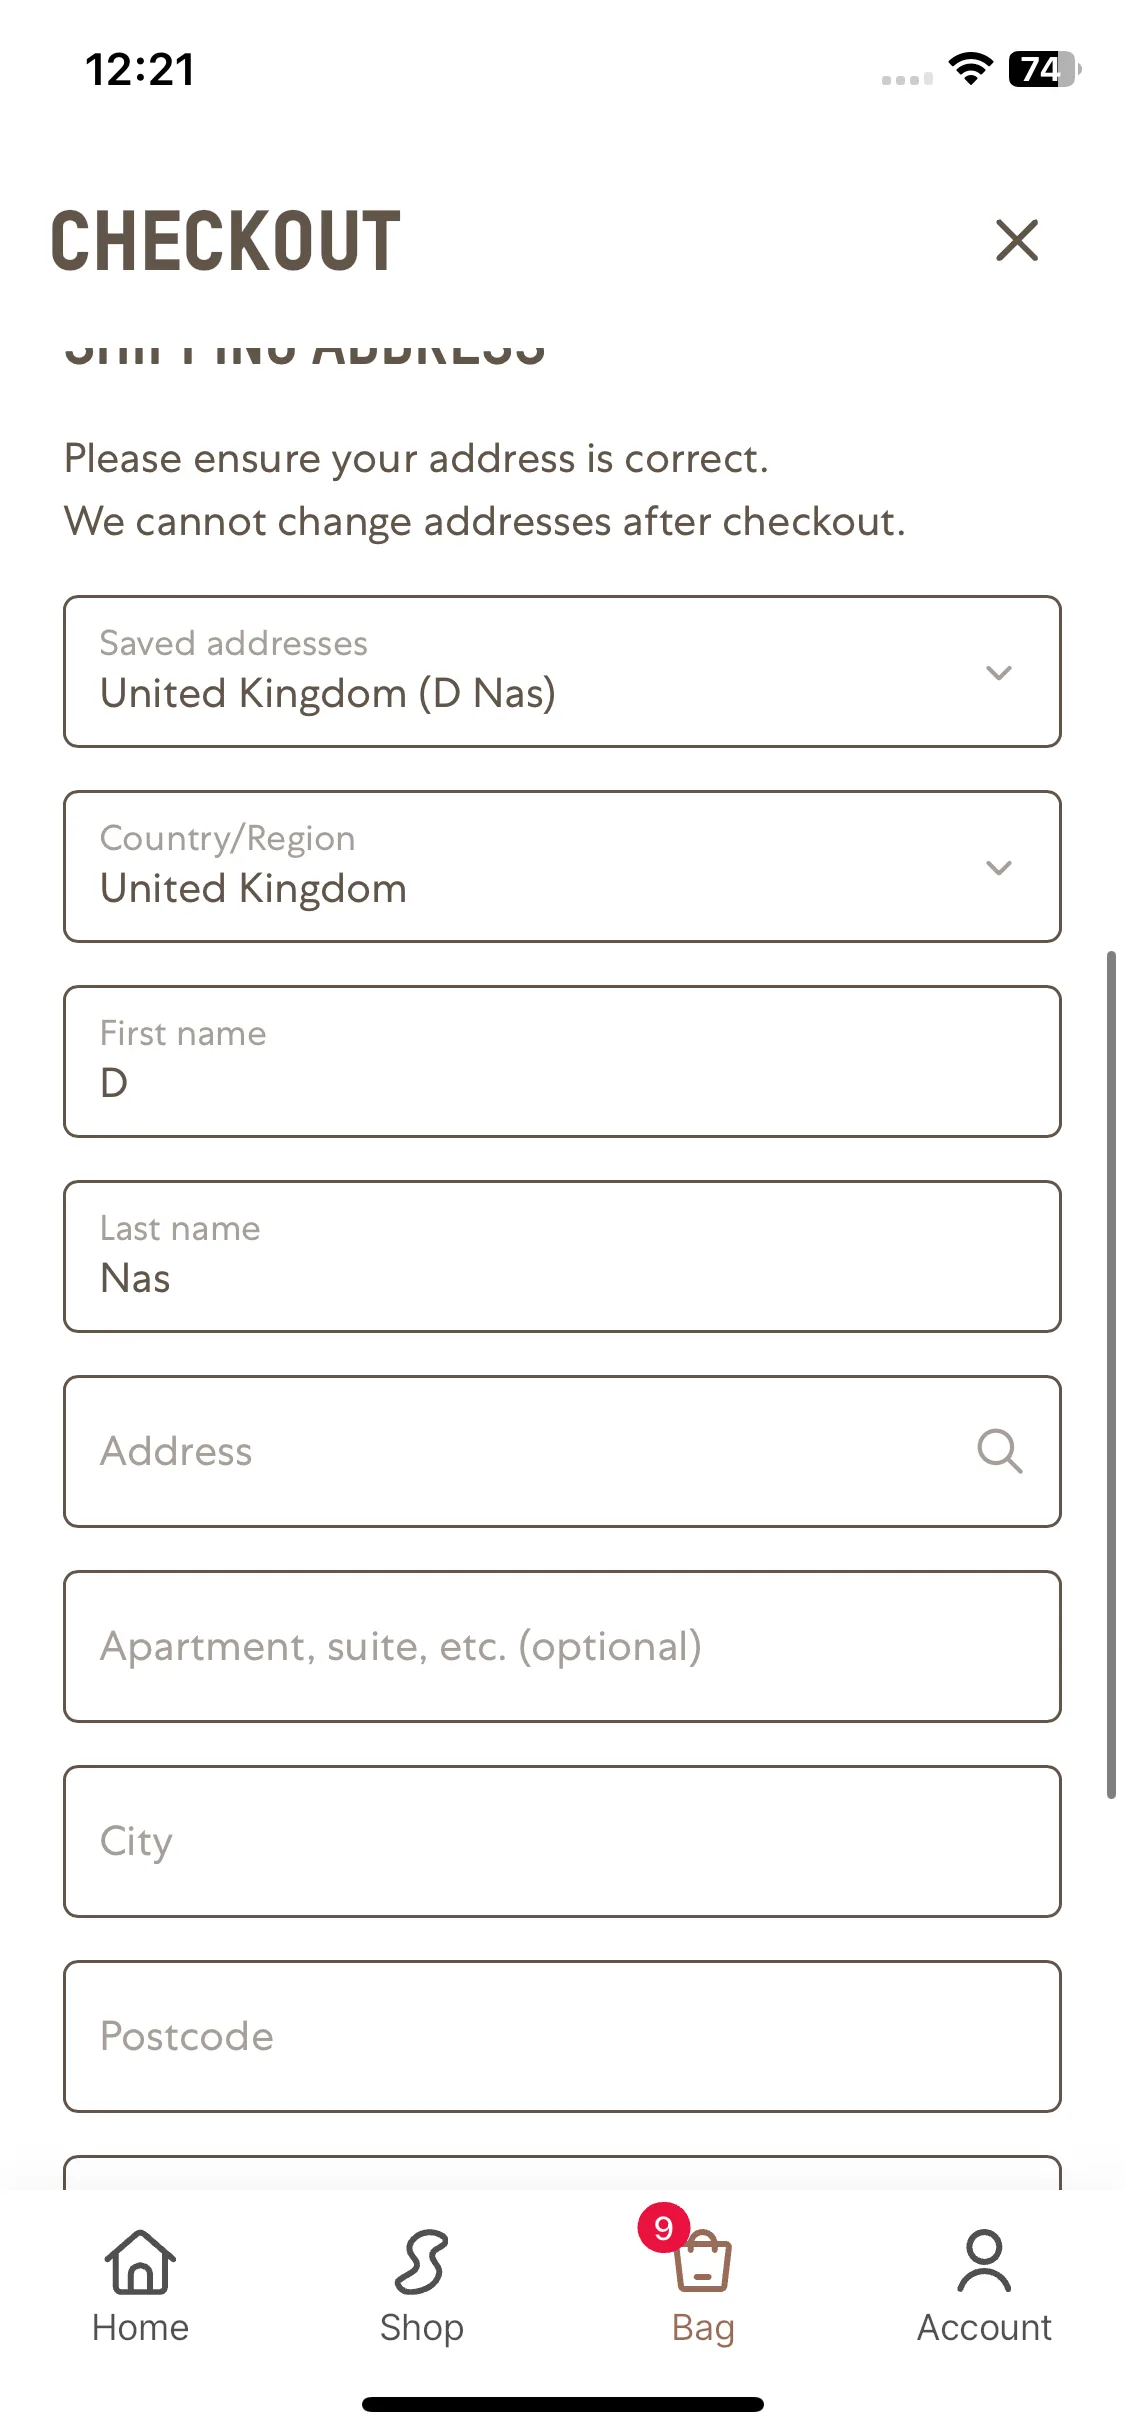Open the Shop S-logo icon
Viewport: 1125px width, 2436px height.
click(x=421, y=2262)
